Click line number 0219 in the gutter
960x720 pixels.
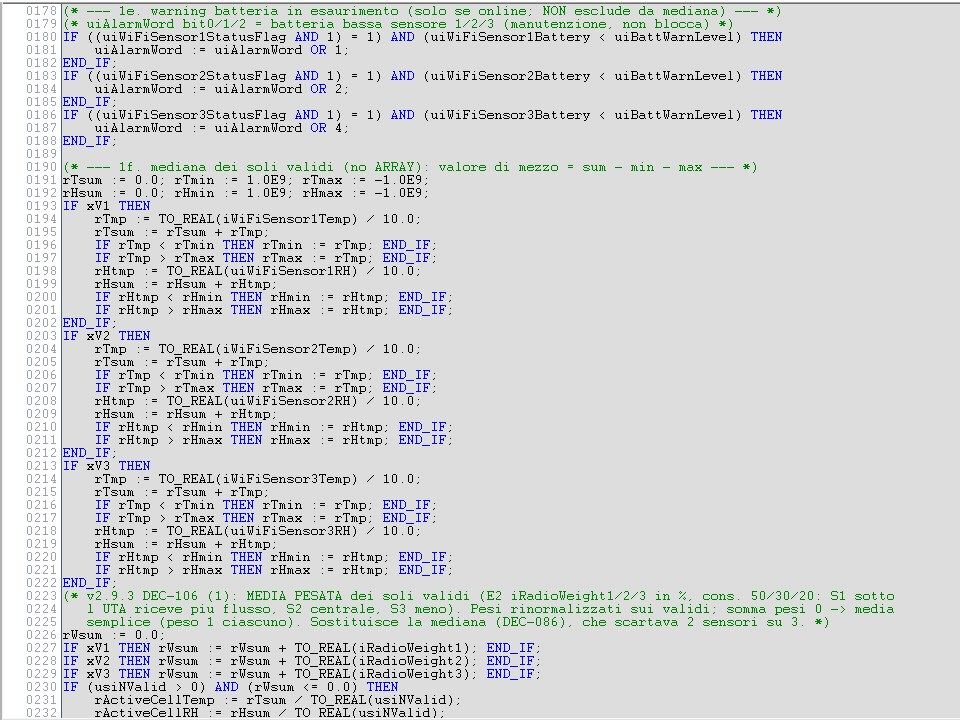(42, 544)
